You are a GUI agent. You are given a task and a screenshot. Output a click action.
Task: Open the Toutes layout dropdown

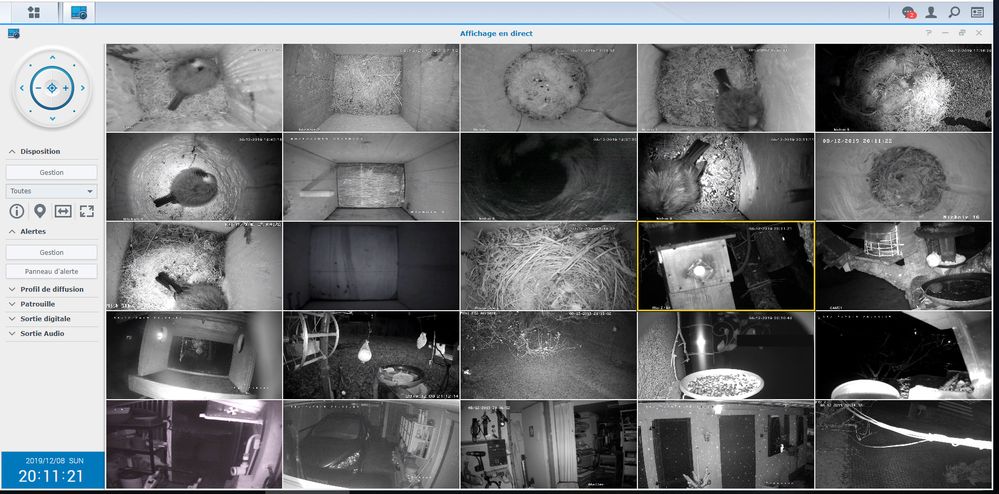click(x=52, y=190)
